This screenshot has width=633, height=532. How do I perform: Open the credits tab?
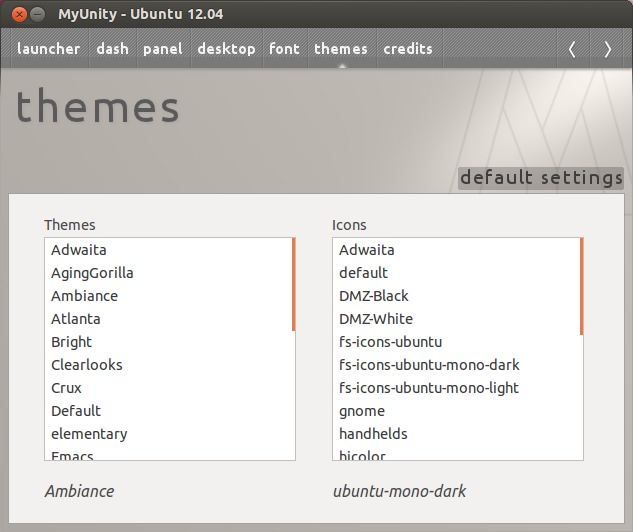tap(408, 49)
